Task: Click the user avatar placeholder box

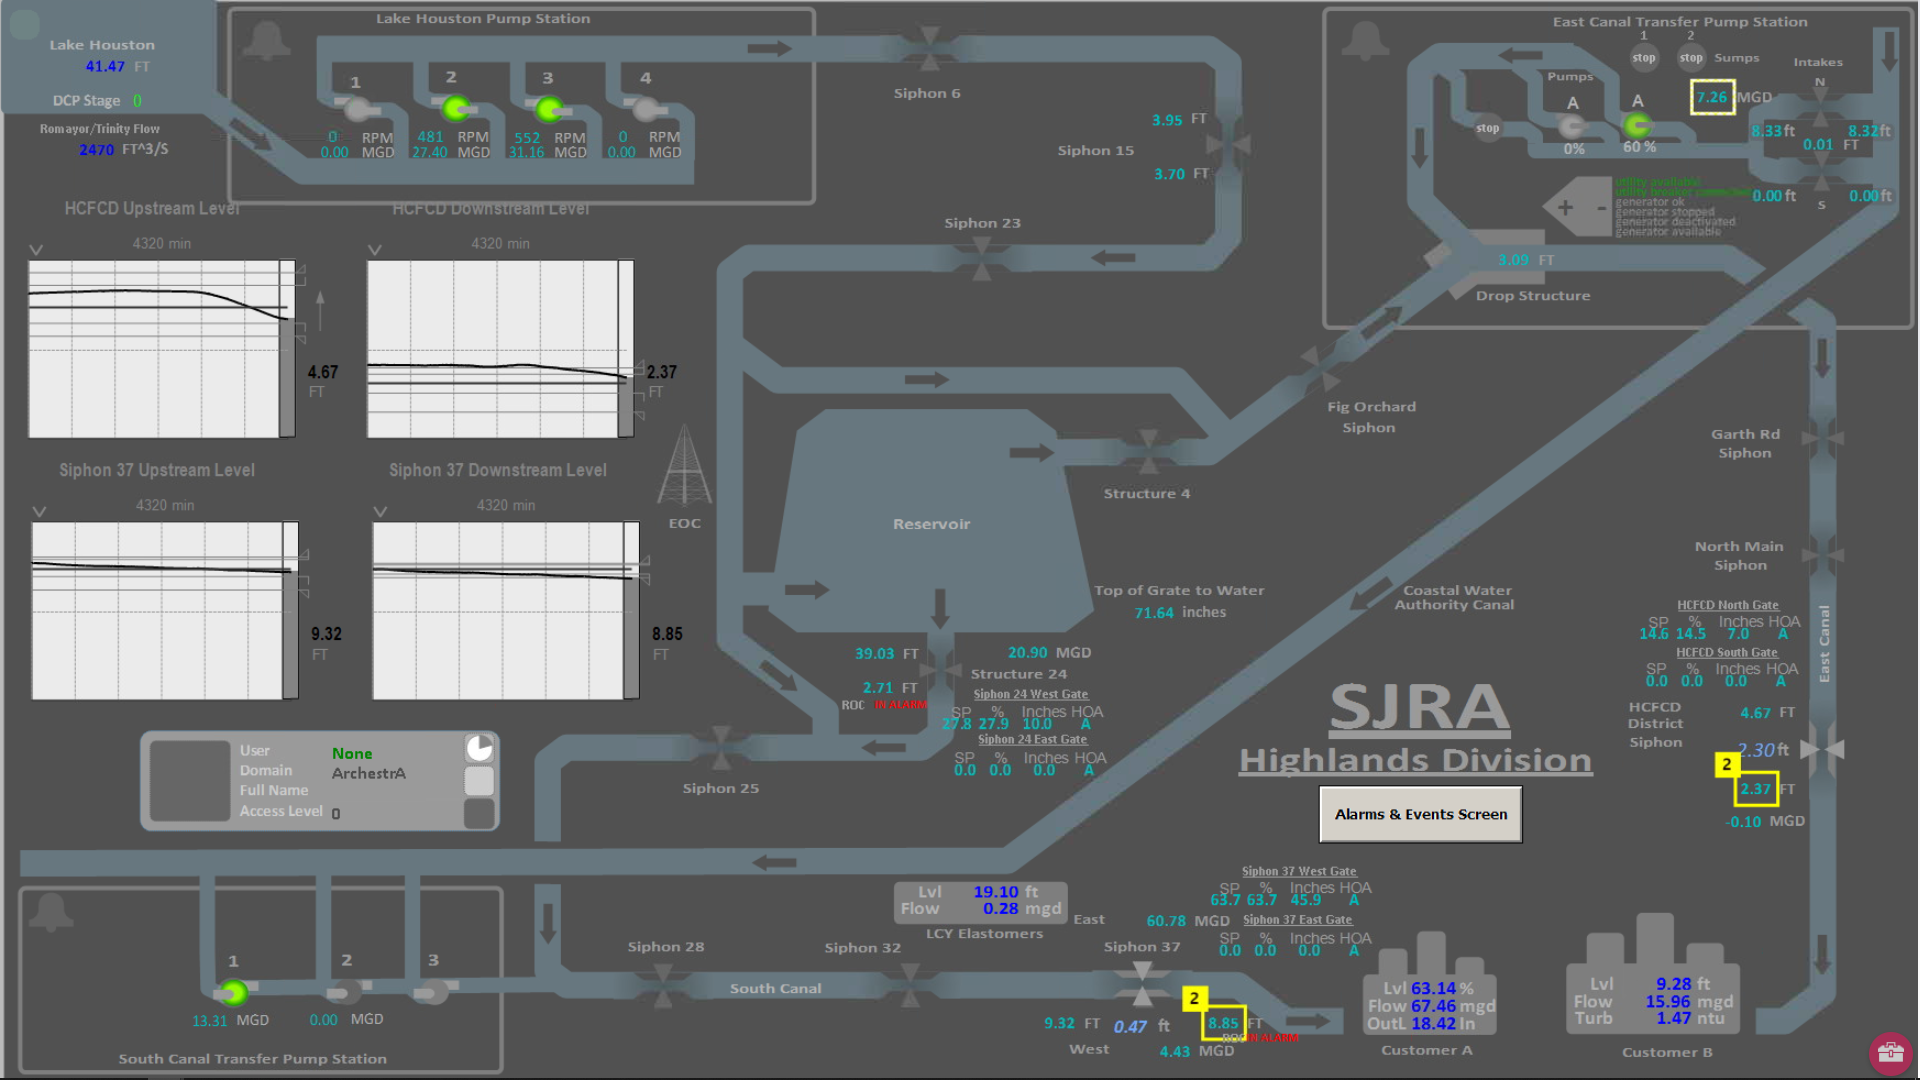Action: coord(190,780)
